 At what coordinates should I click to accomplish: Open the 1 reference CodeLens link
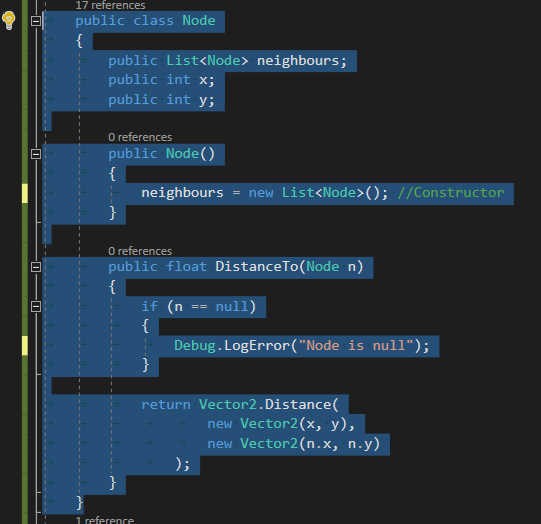(105, 520)
